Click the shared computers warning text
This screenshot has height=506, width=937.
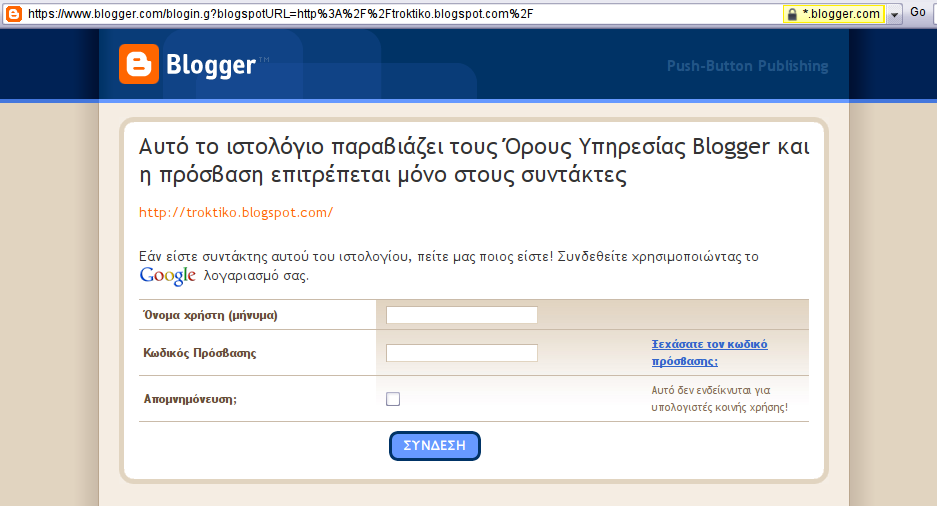tap(719, 398)
